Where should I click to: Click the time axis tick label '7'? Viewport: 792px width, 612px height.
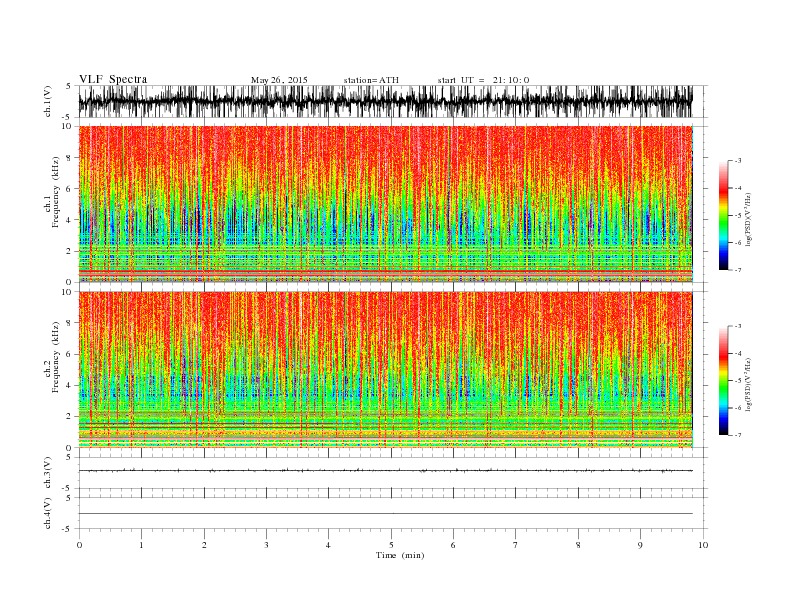pos(516,545)
